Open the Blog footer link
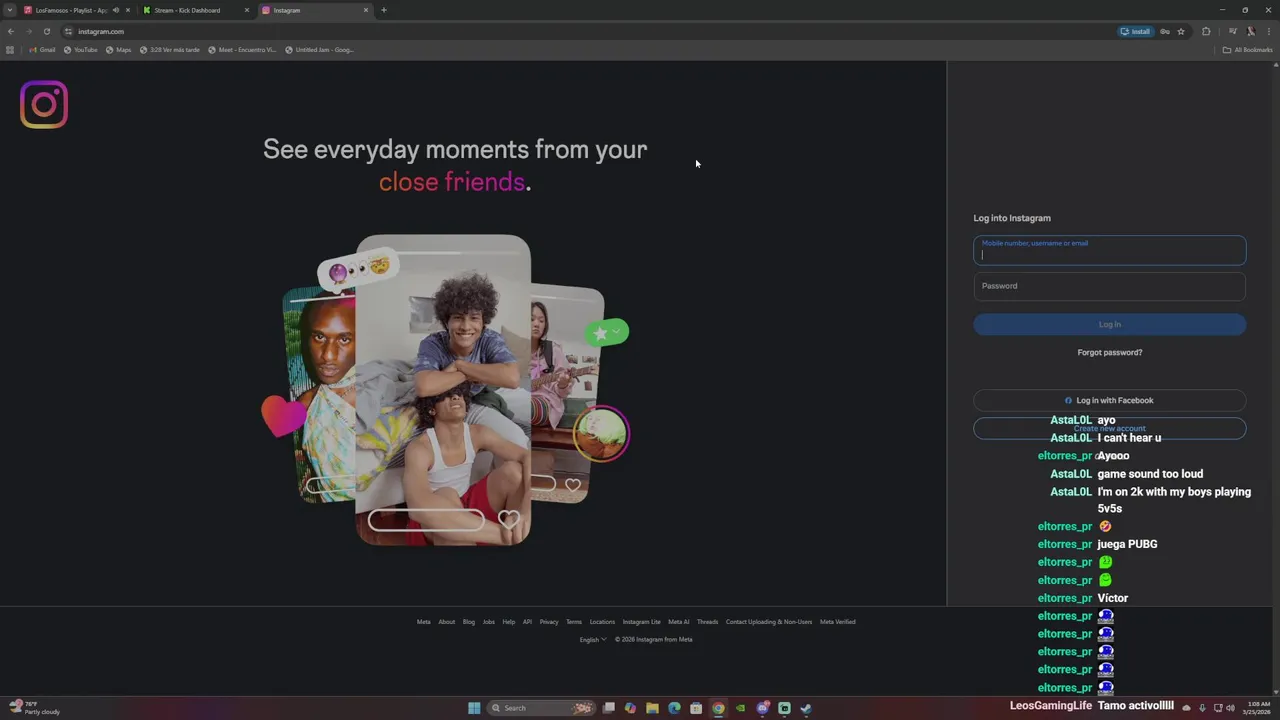Image resolution: width=1280 pixels, height=720 pixels. click(x=469, y=622)
